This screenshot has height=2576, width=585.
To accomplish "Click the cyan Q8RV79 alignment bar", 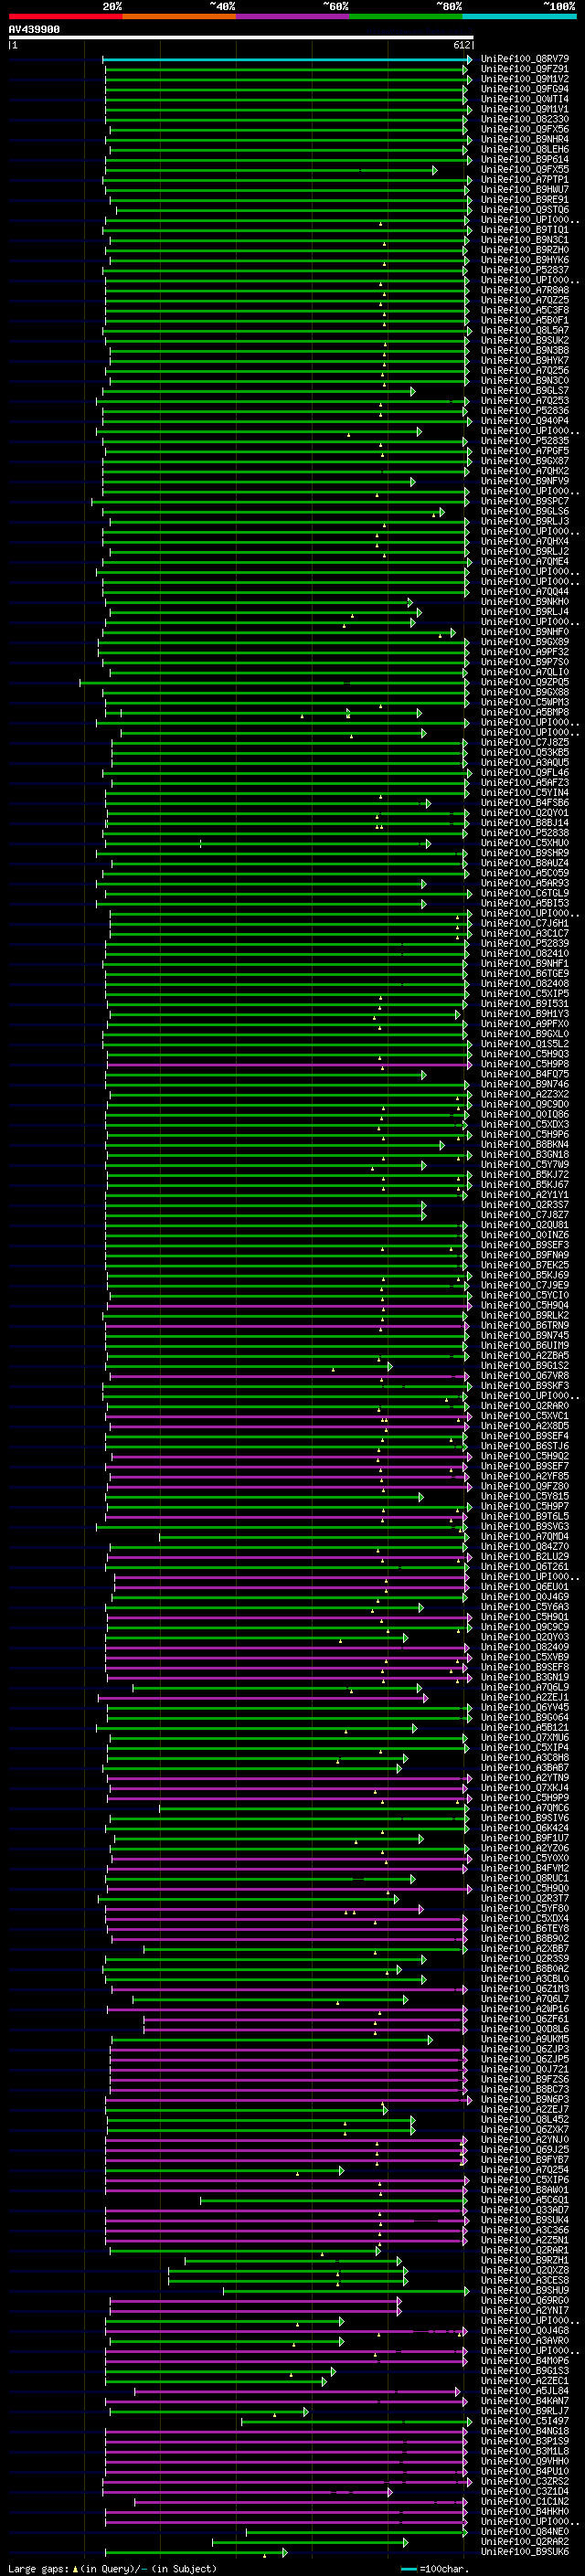I will (x=286, y=60).
